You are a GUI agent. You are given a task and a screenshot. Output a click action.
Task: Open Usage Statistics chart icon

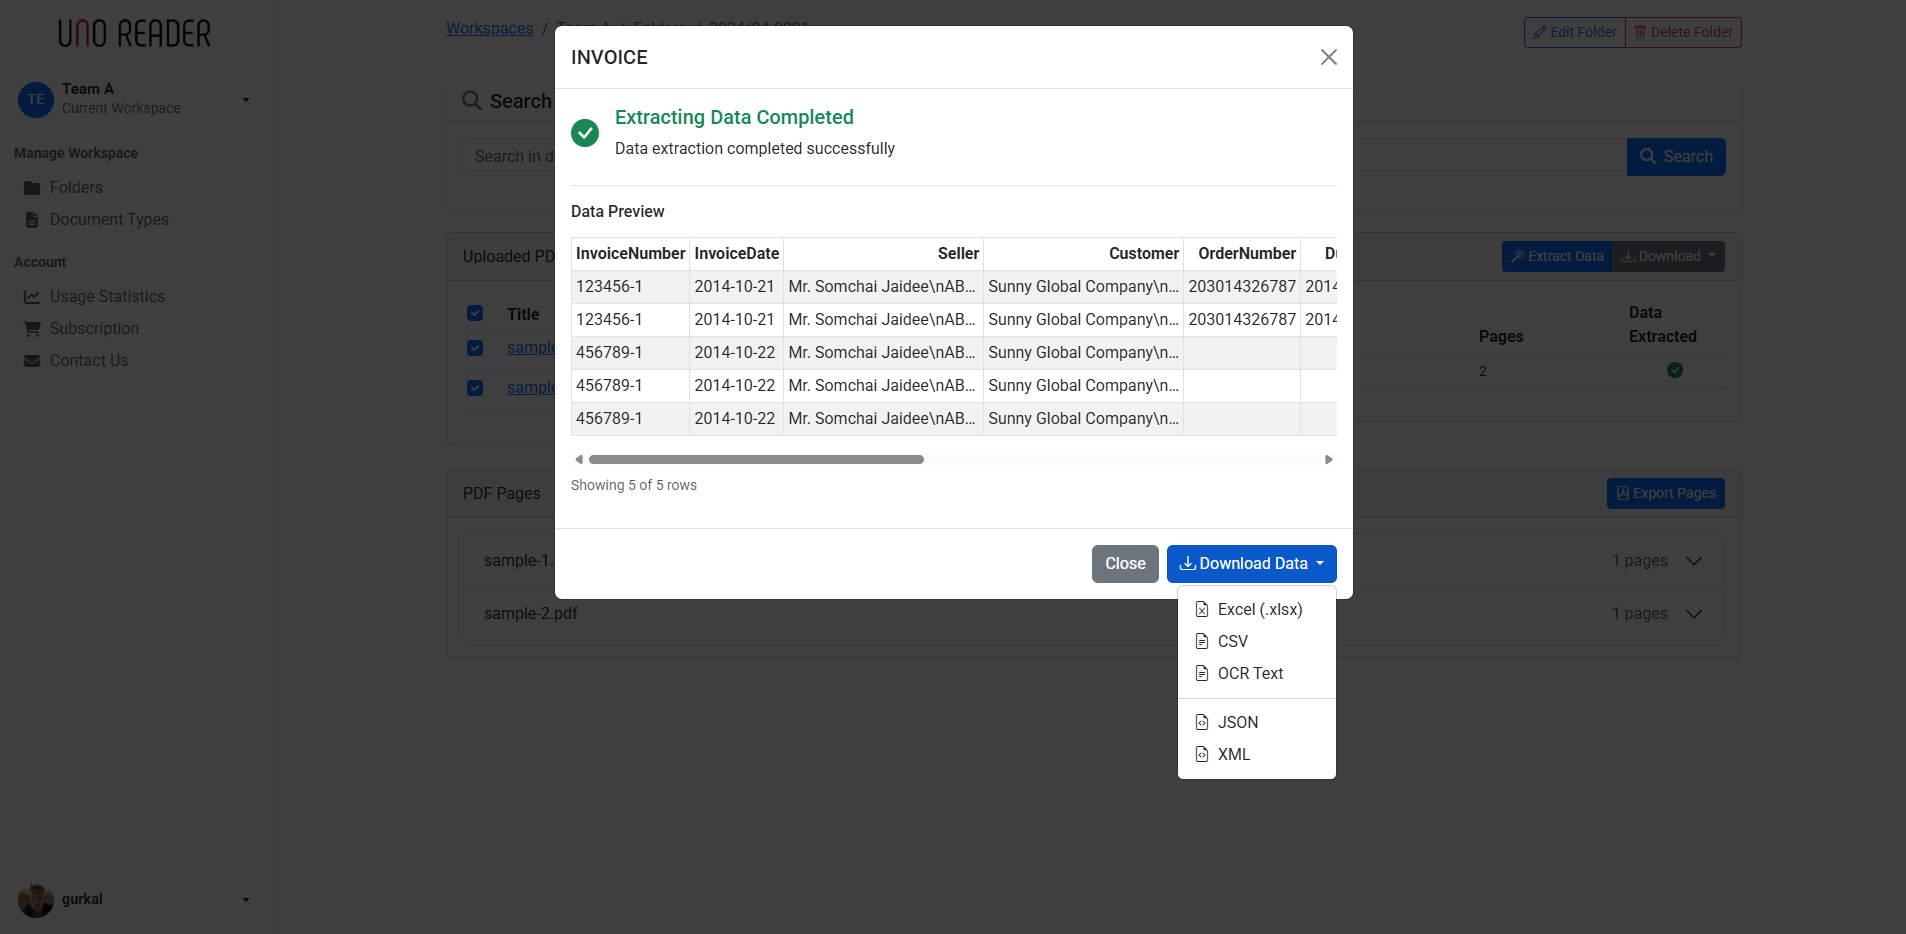[x=32, y=297]
